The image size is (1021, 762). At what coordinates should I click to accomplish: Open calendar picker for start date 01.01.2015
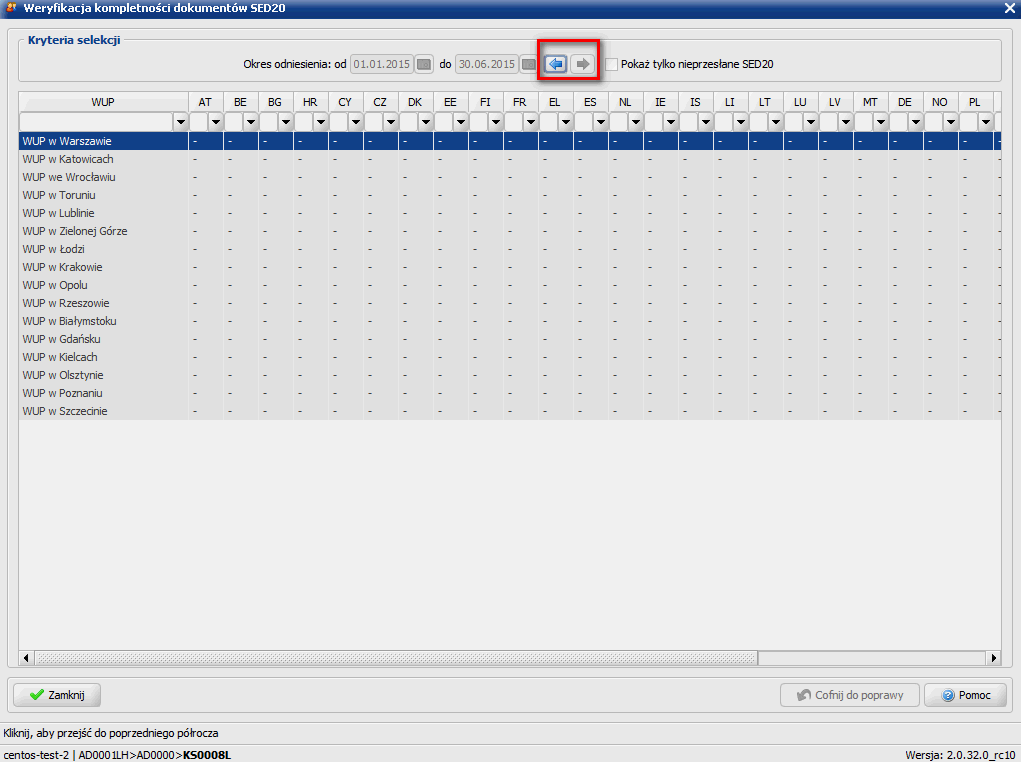click(x=424, y=64)
